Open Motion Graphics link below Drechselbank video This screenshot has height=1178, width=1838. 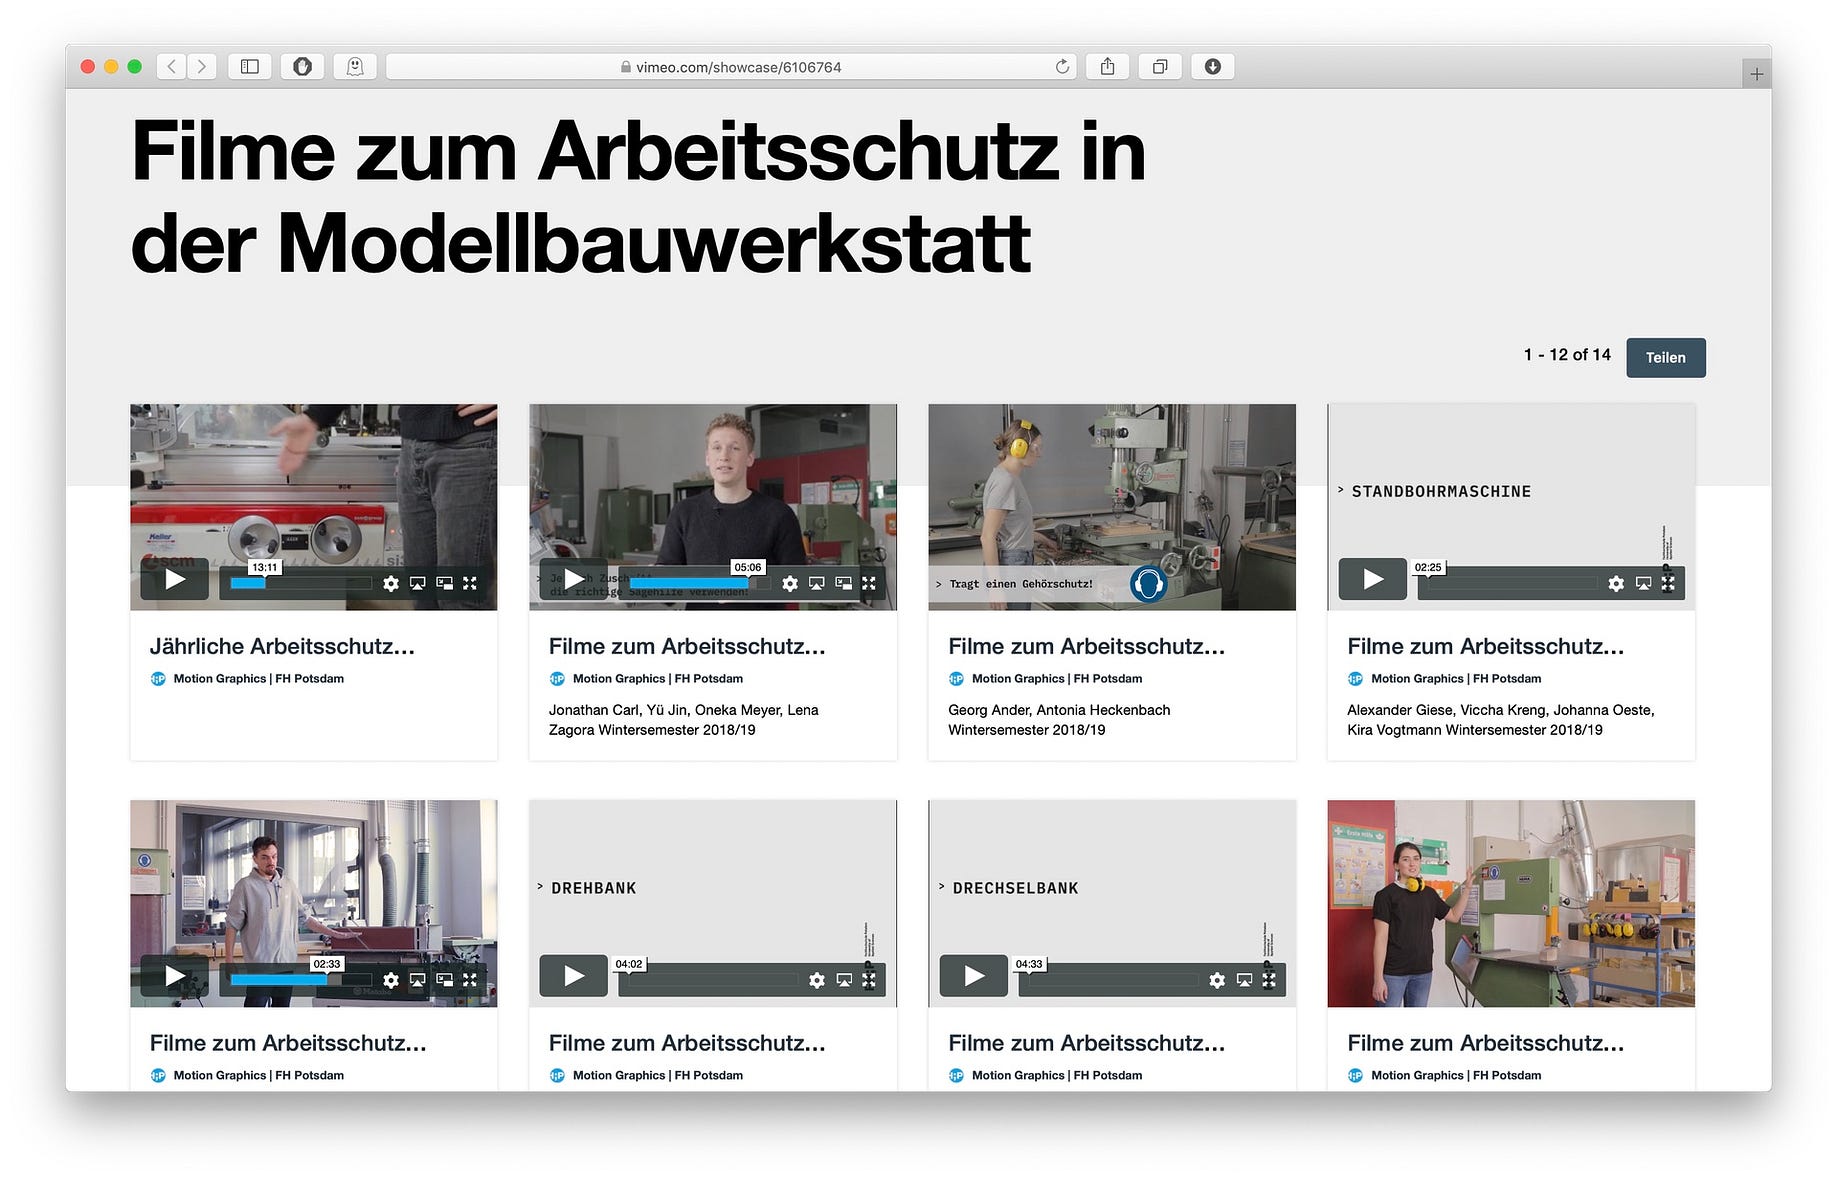coord(1056,1075)
